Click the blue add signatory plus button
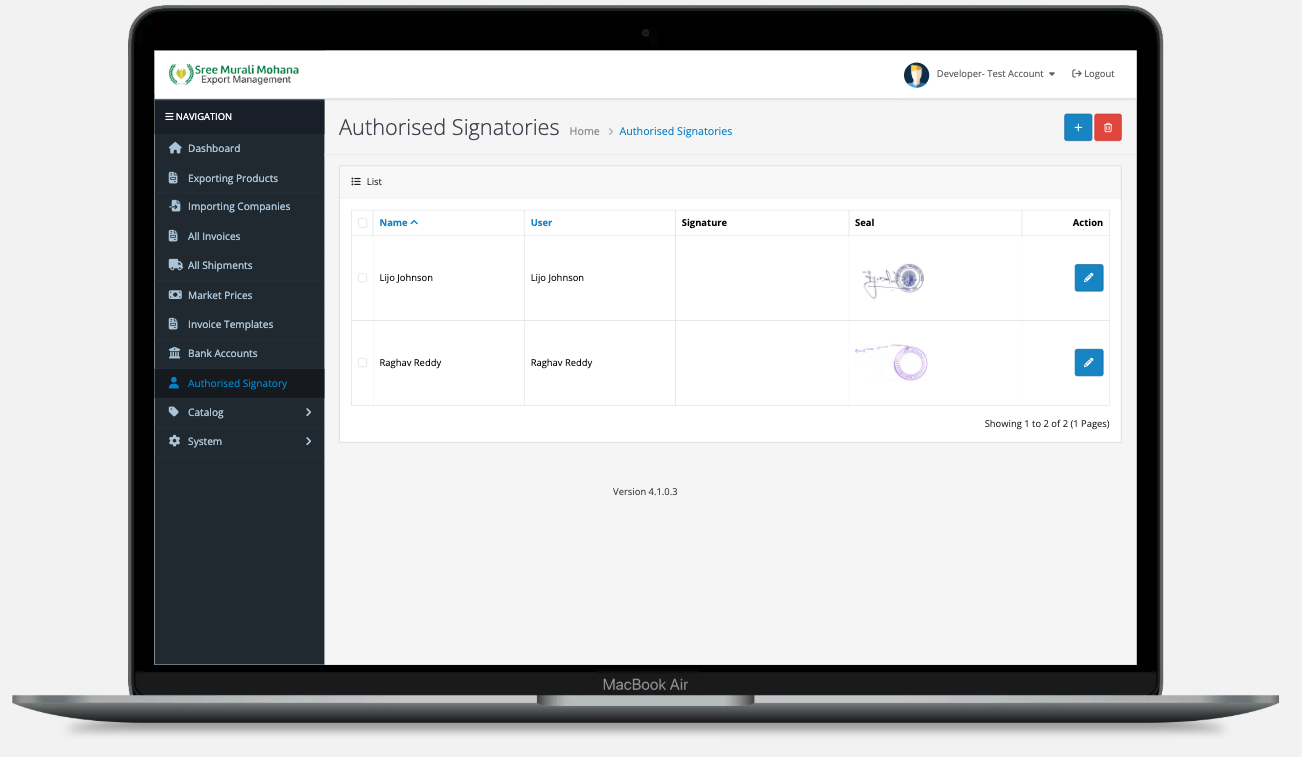Viewport: 1302px width, 757px height. [1077, 128]
